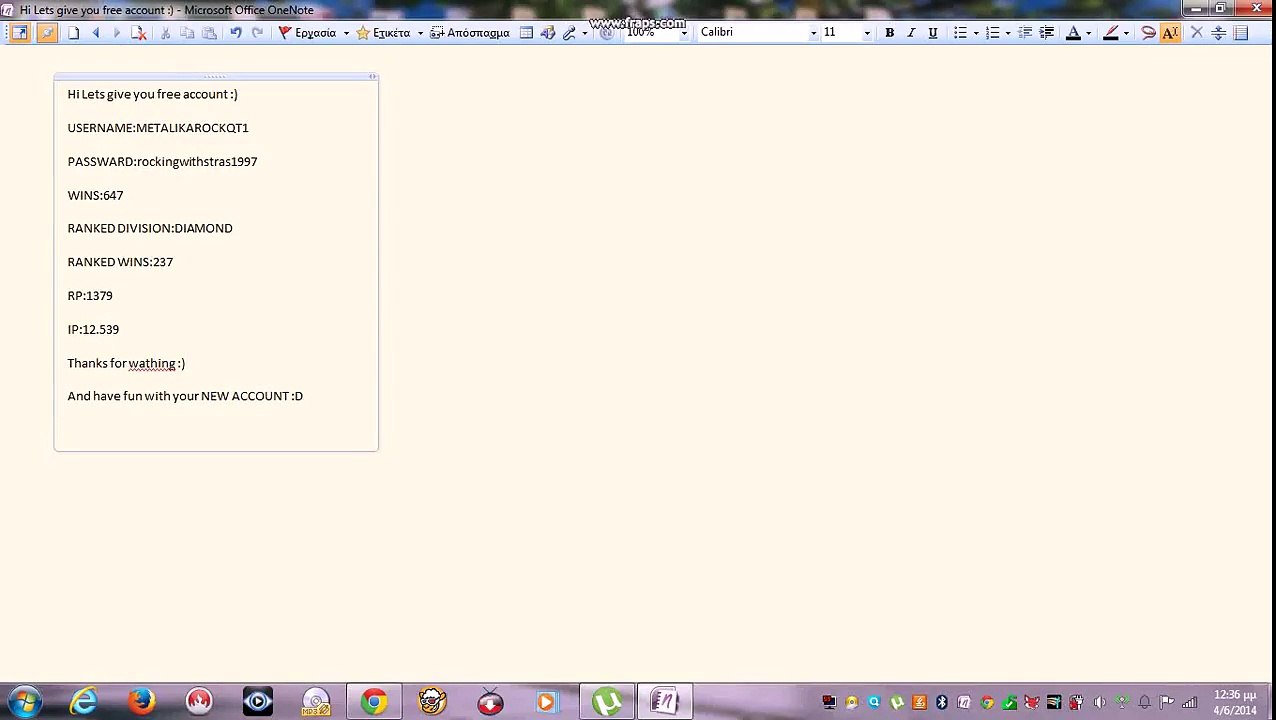Click the WINS:647 line
This screenshot has width=1276, height=720.
pos(95,195)
